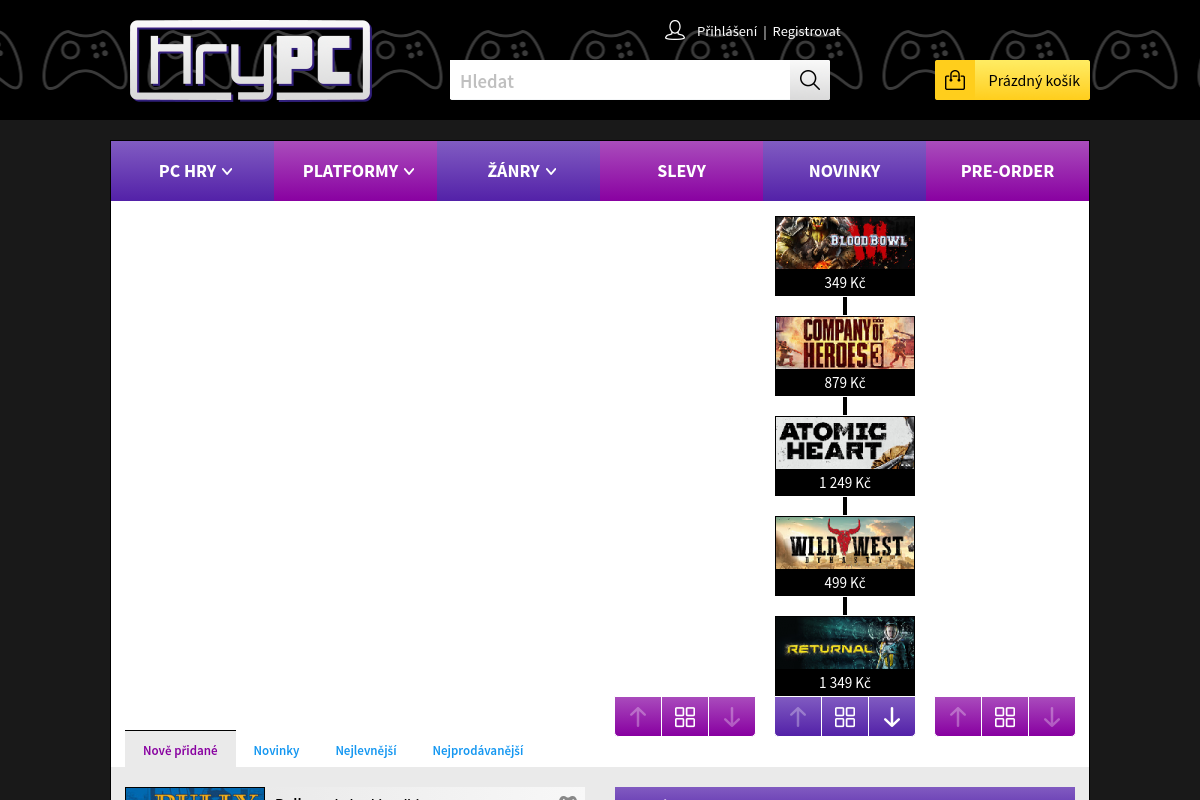Click the Registrovat link
Image resolution: width=1200 pixels, height=800 pixels.
(806, 32)
